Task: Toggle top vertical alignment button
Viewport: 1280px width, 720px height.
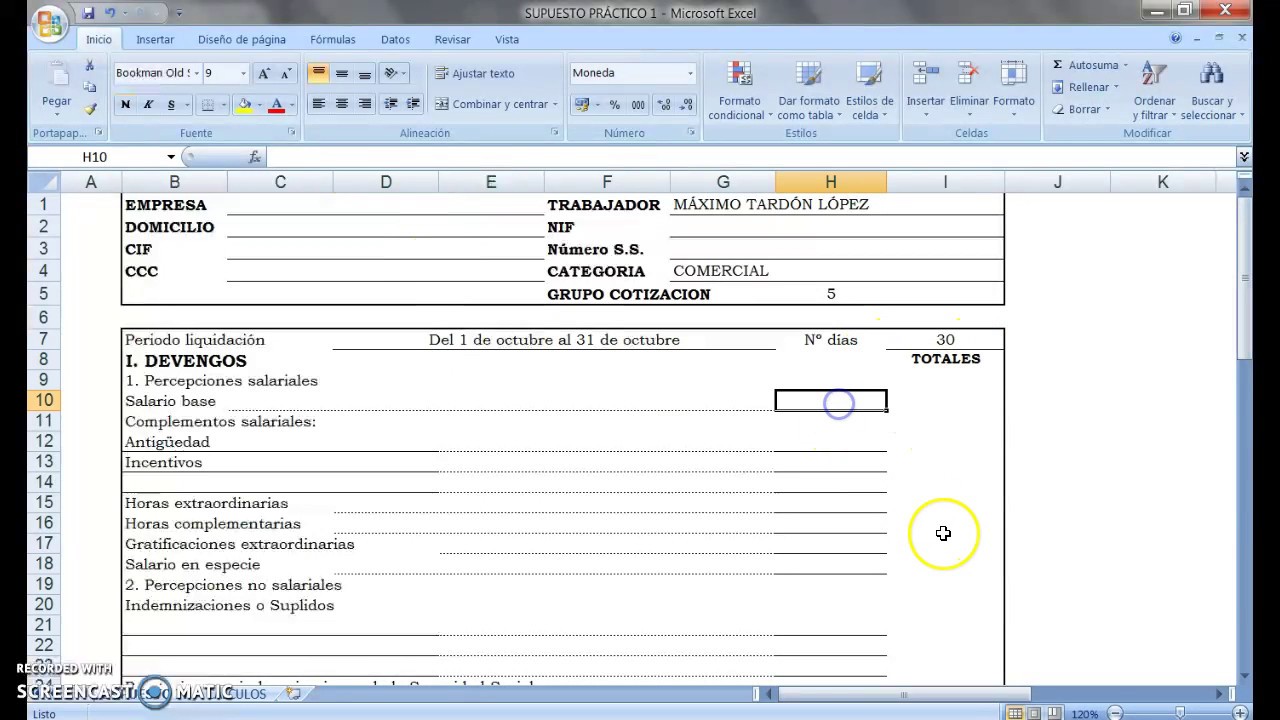Action: 318,74
